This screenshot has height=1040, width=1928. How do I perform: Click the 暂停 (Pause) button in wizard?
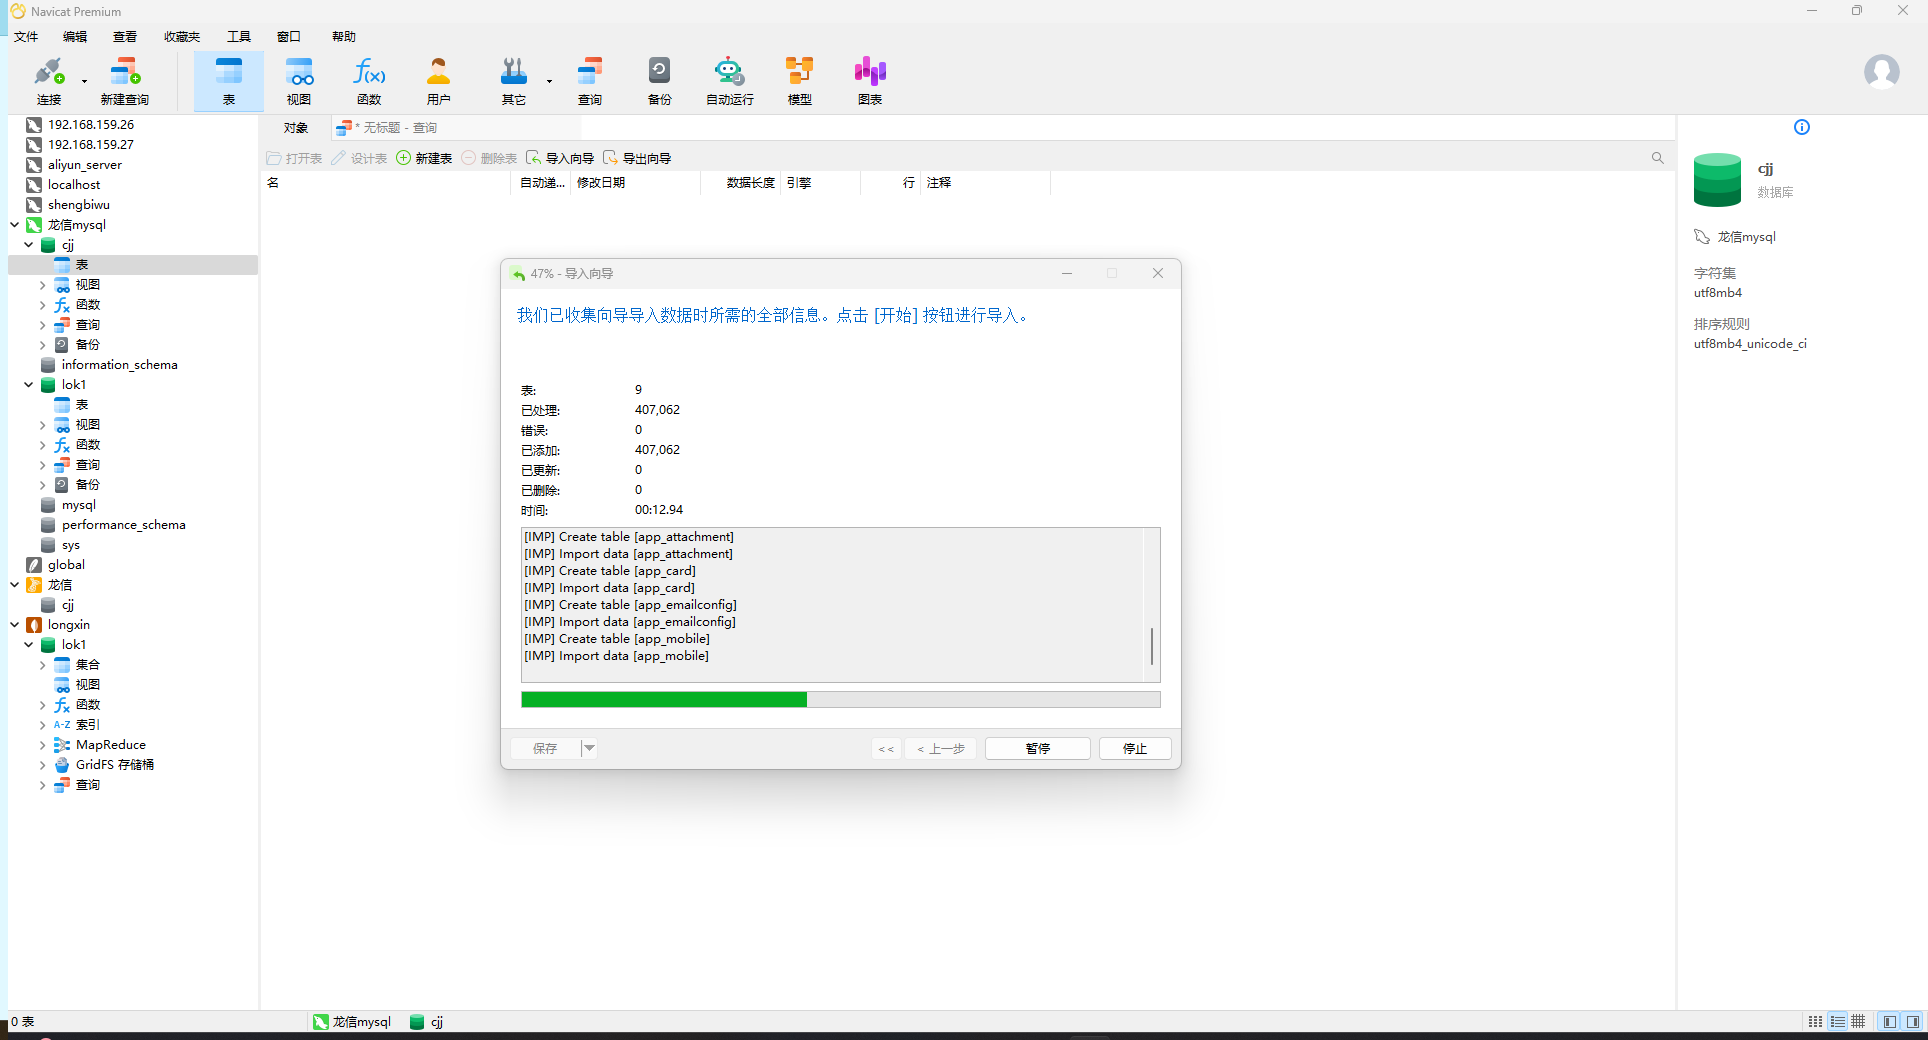coord(1038,748)
